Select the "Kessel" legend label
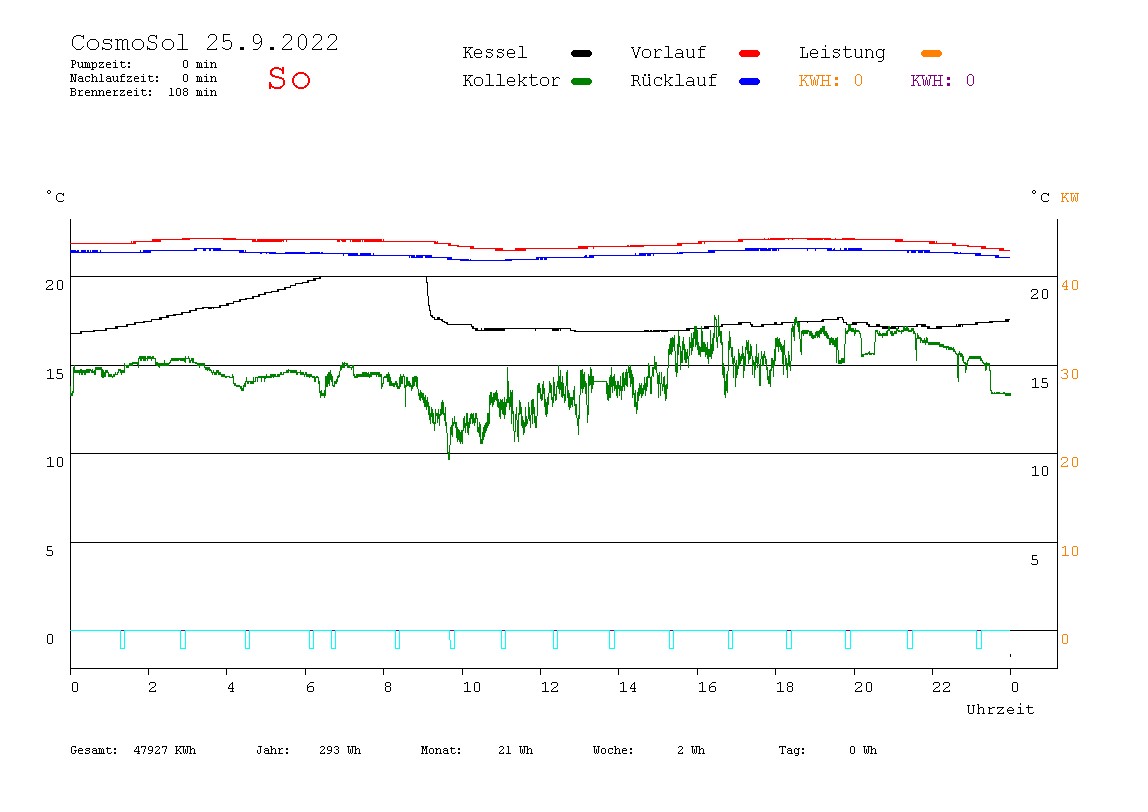 (x=494, y=53)
